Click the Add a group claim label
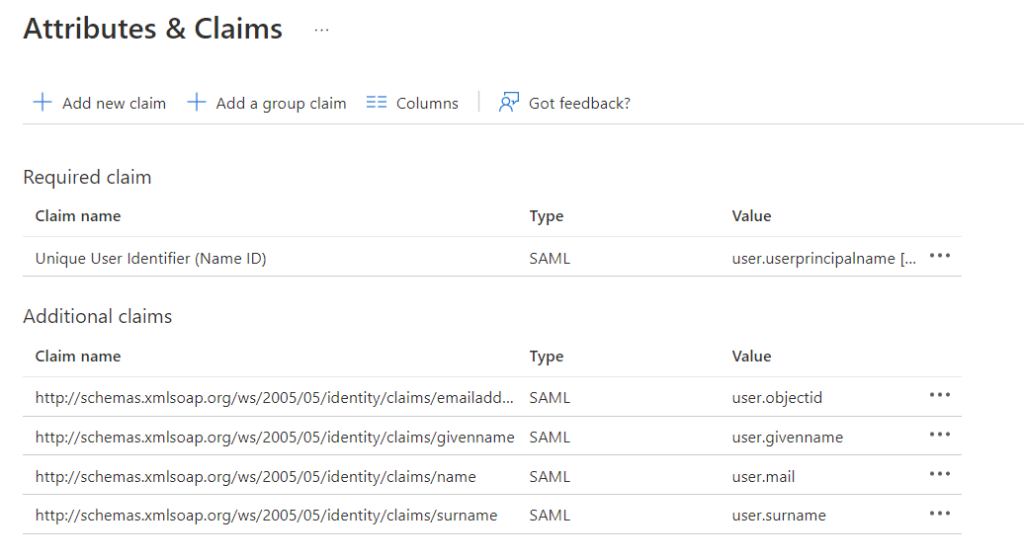This screenshot has width=1024, height=560. 281,103
